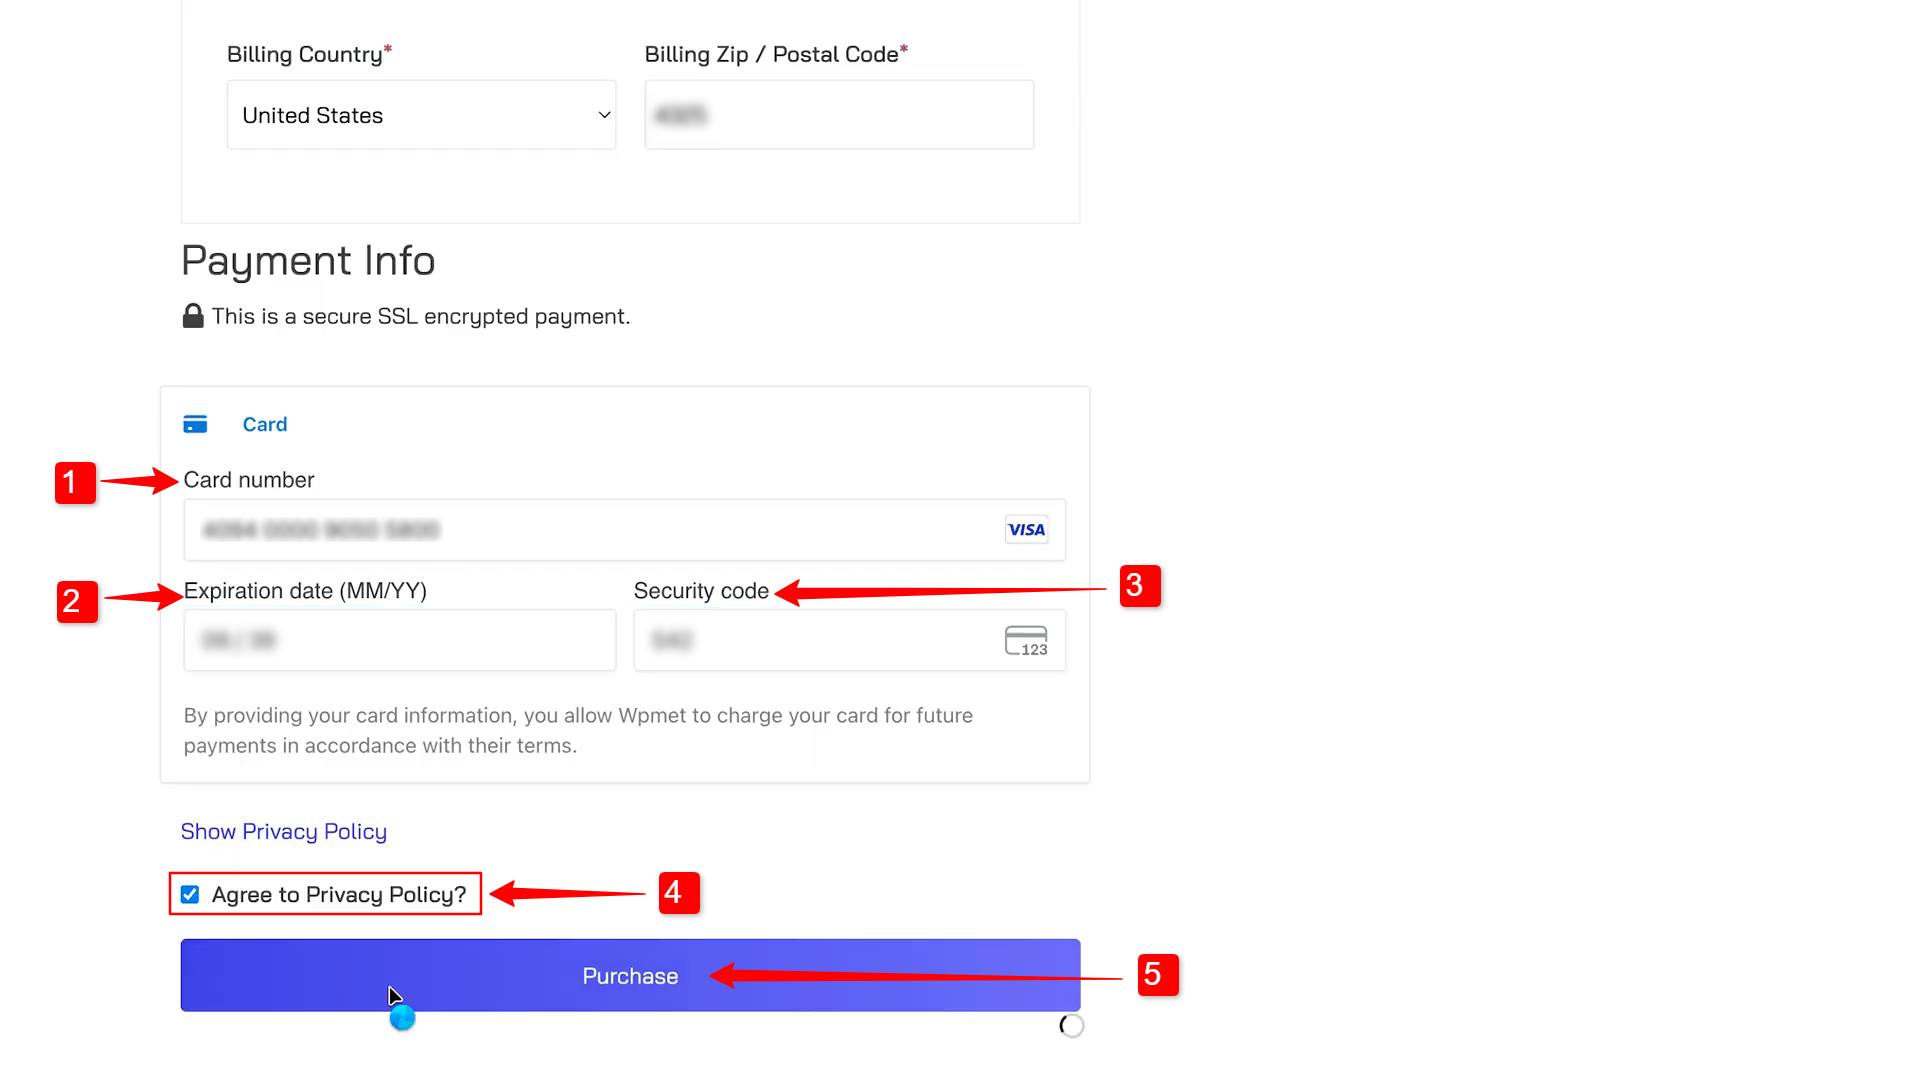Image resolution: width=1920 pixels, height=1080 pixels.
Task: Click the padlock SSL icon
Action: (x=193, y=316)
